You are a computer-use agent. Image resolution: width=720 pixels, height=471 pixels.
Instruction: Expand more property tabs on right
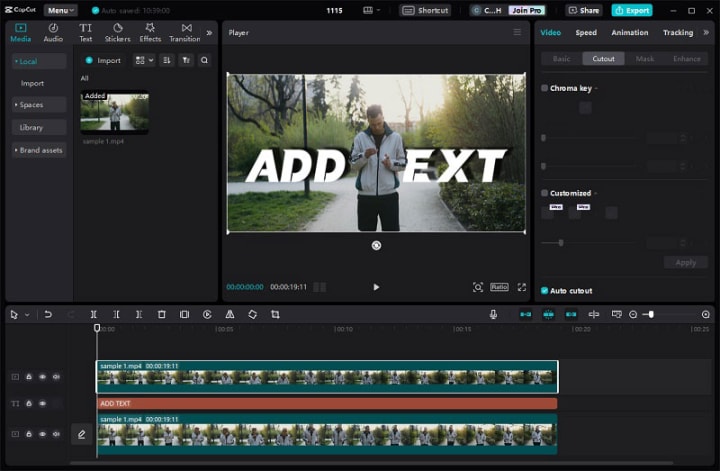click(706, 33)
